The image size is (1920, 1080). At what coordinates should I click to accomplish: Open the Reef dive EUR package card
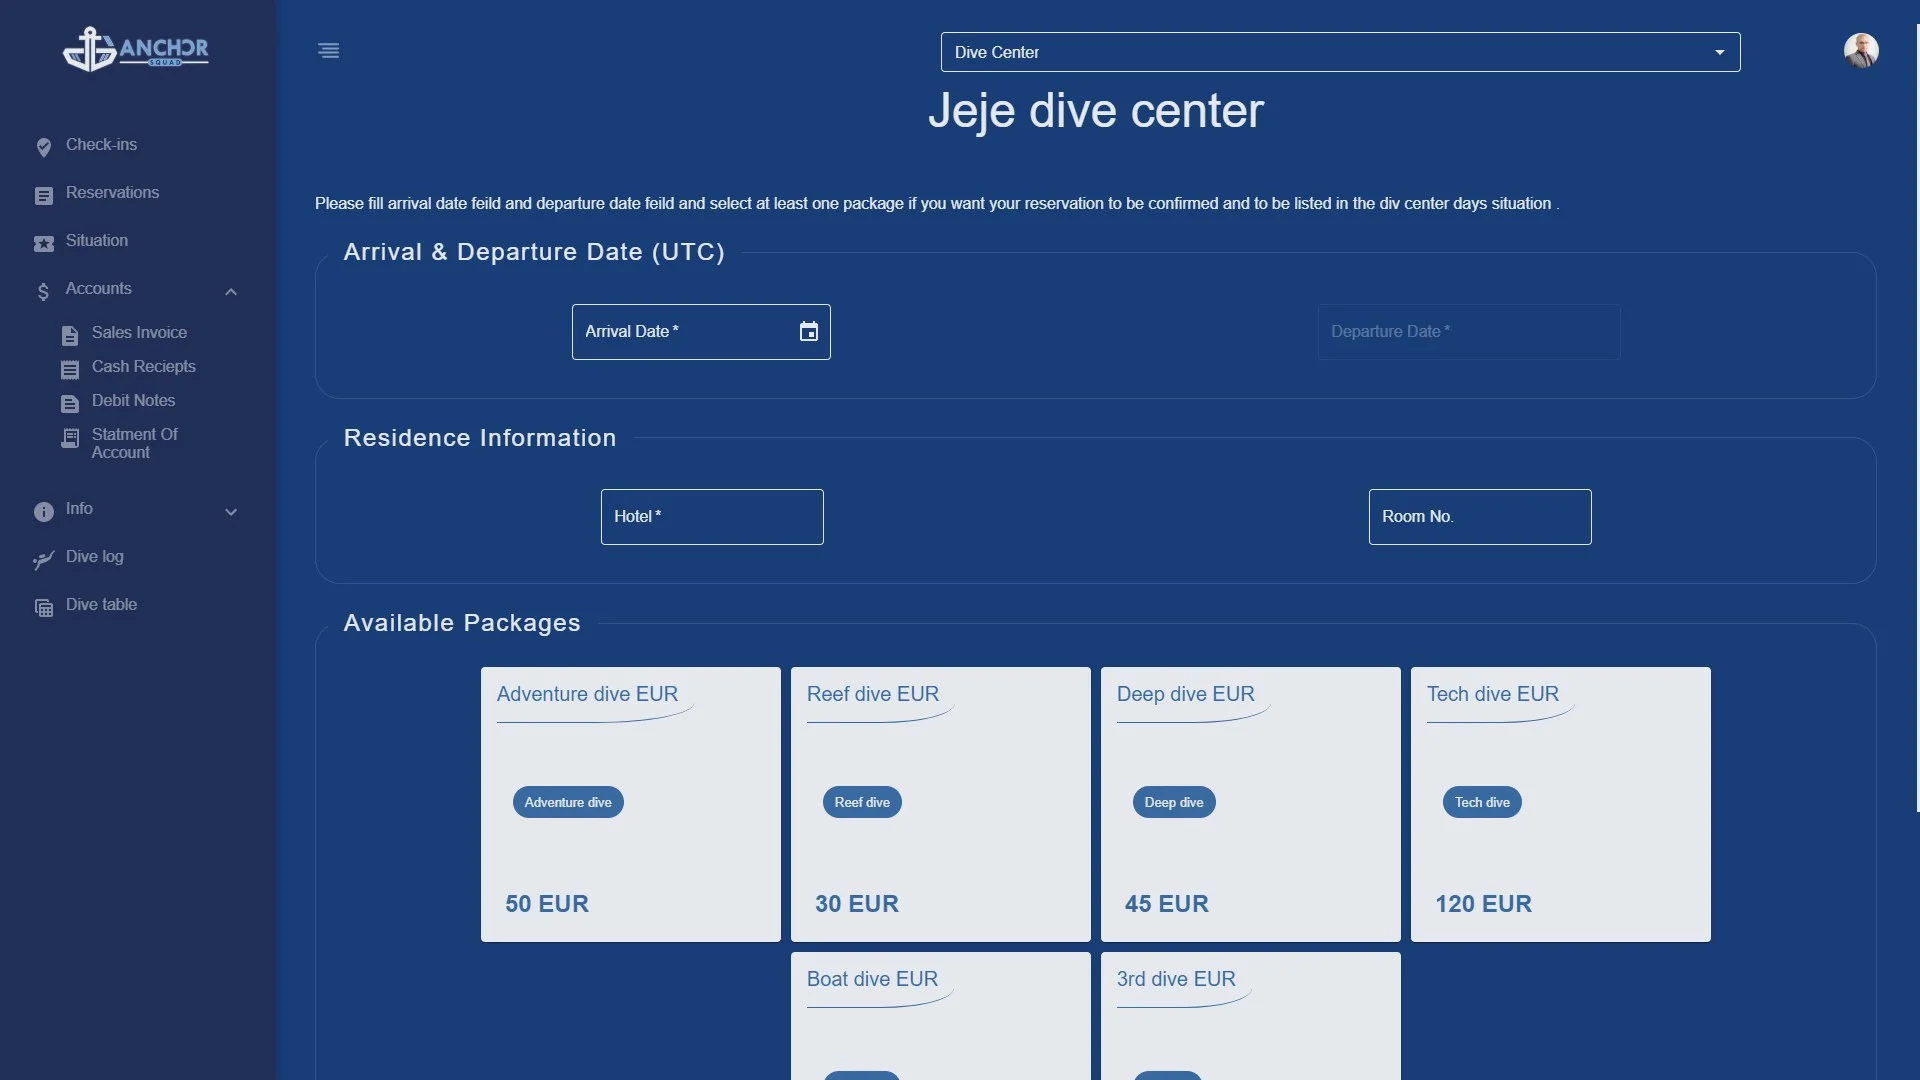pos(940,804)
